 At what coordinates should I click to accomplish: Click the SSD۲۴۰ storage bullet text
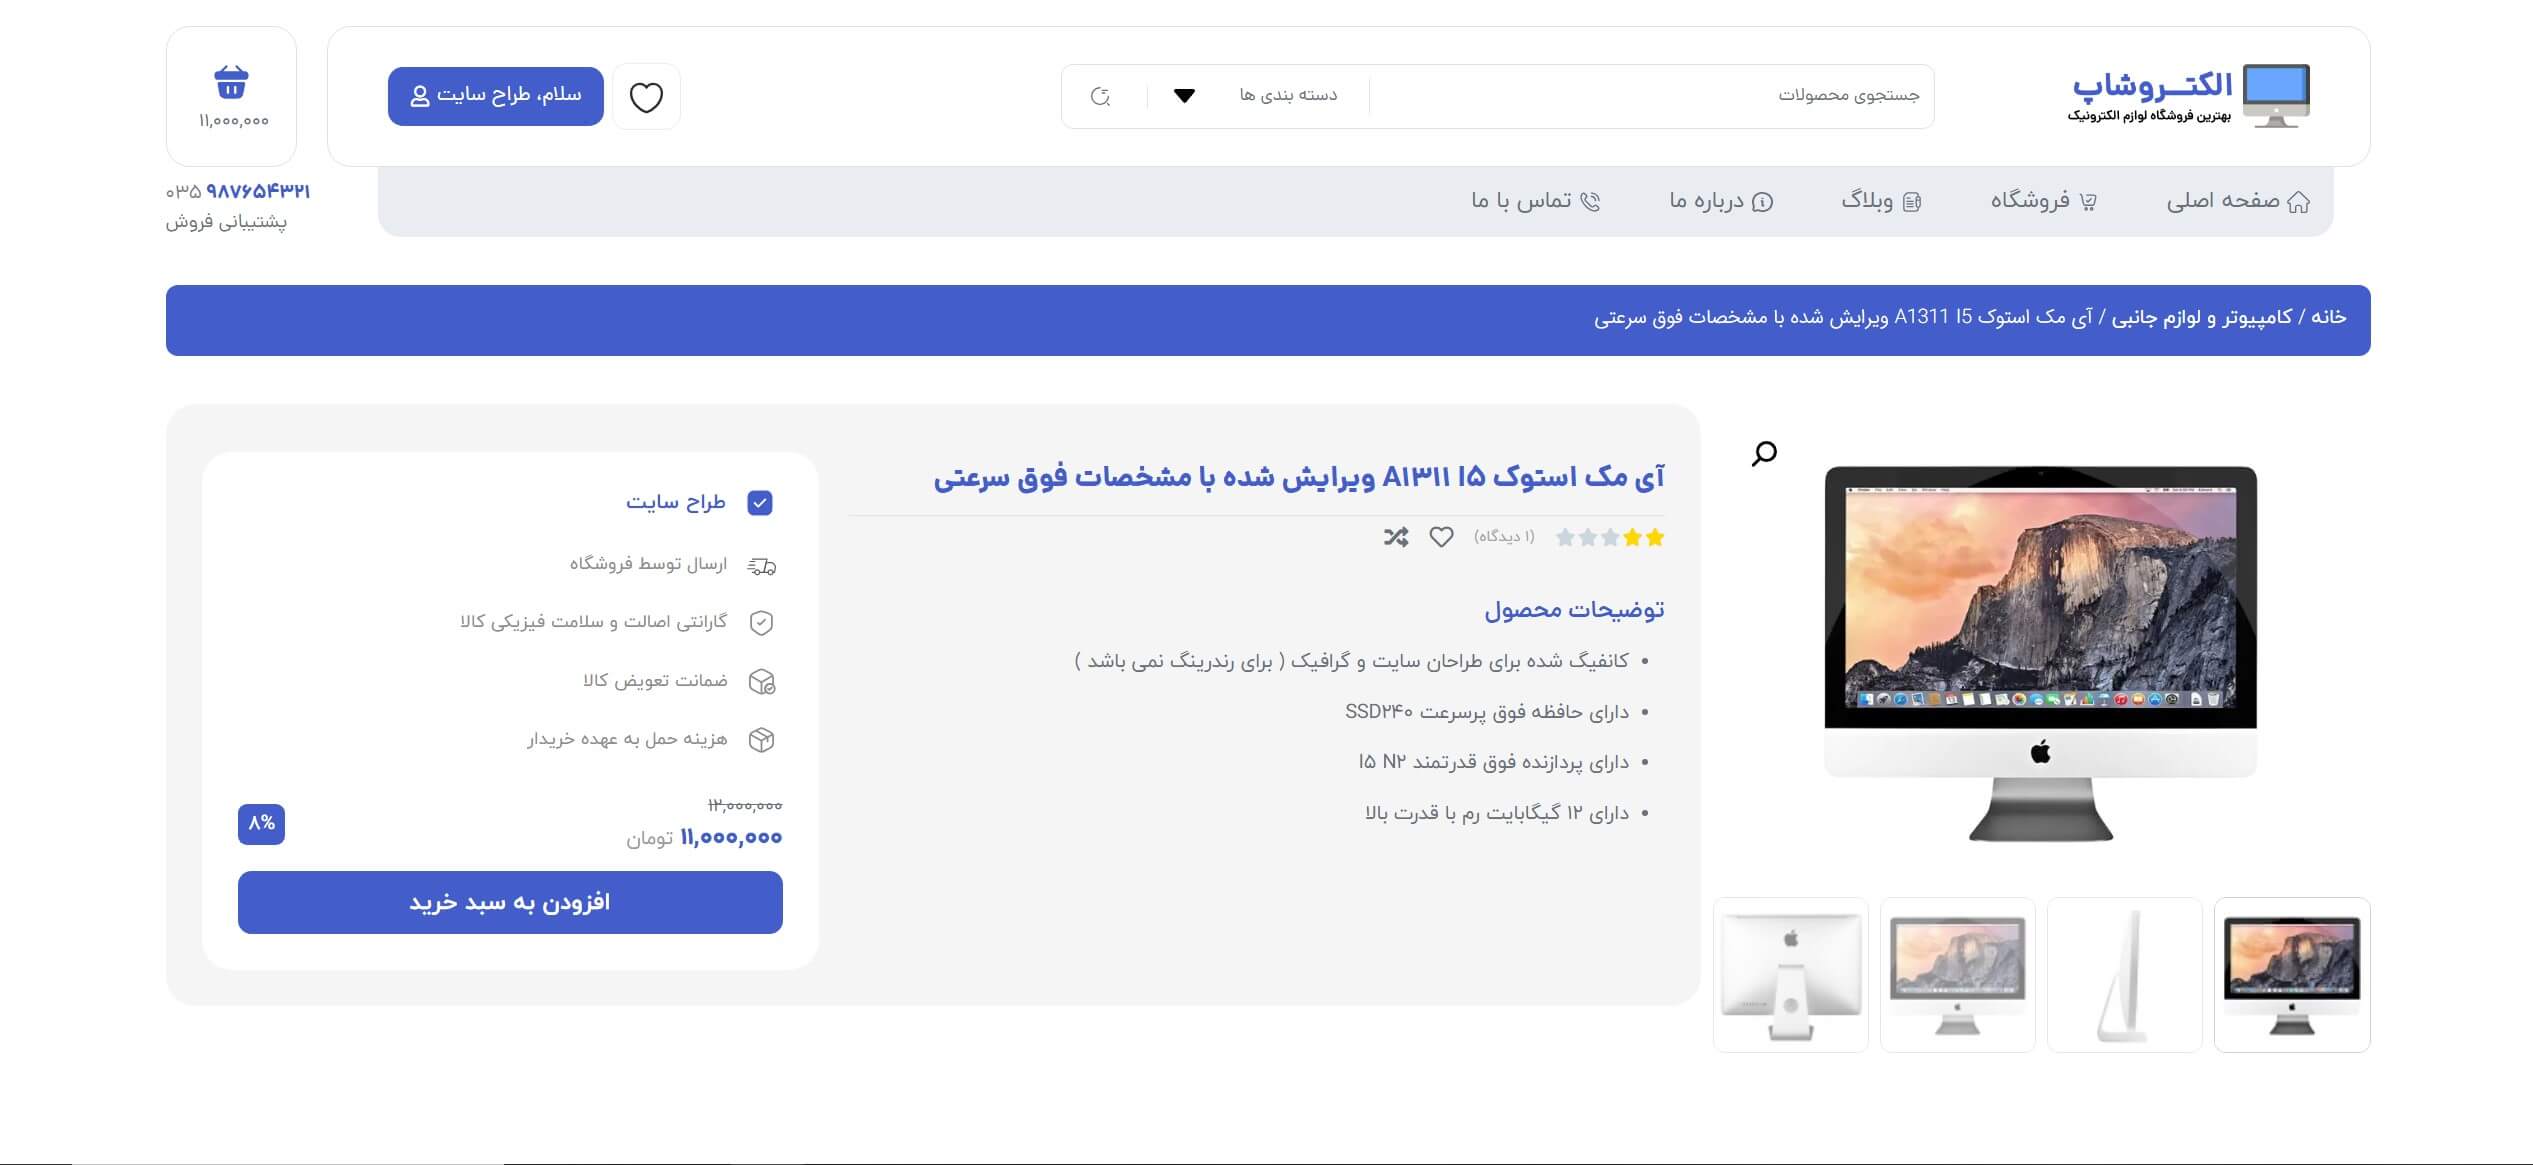(x=1486, y=712)
